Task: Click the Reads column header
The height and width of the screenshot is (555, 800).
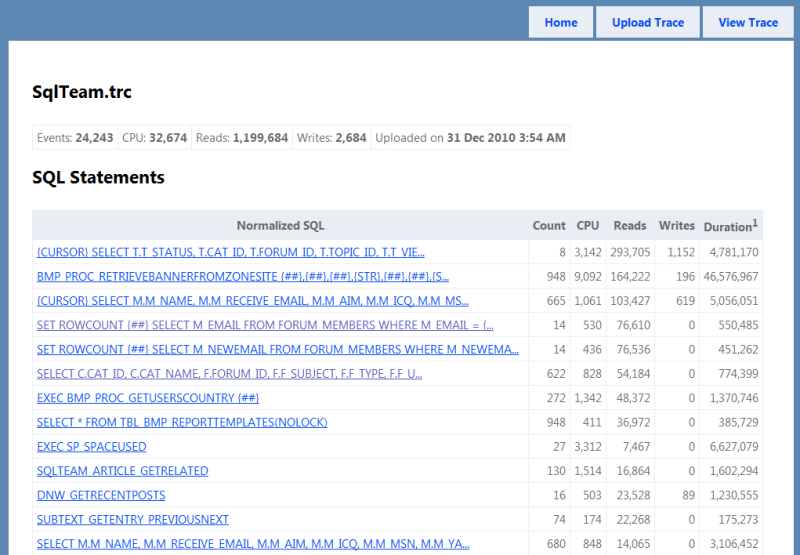Action: 630,225
